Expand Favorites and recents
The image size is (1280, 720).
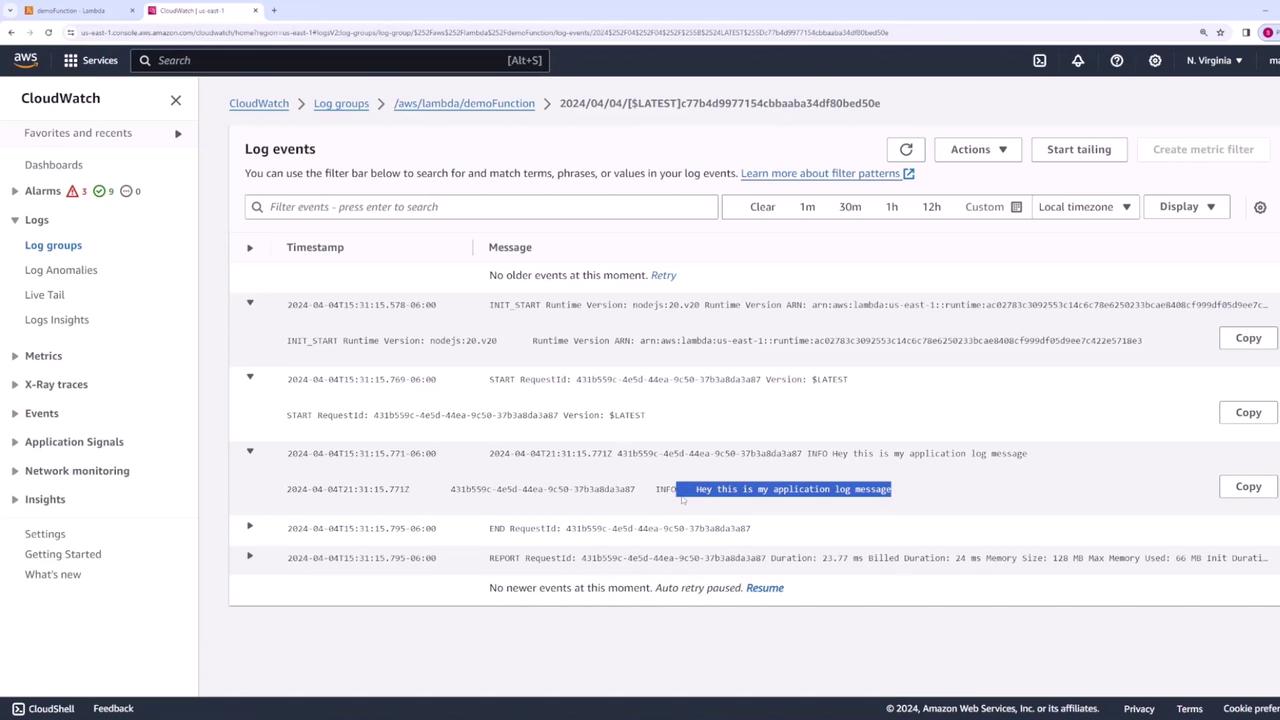178,133
